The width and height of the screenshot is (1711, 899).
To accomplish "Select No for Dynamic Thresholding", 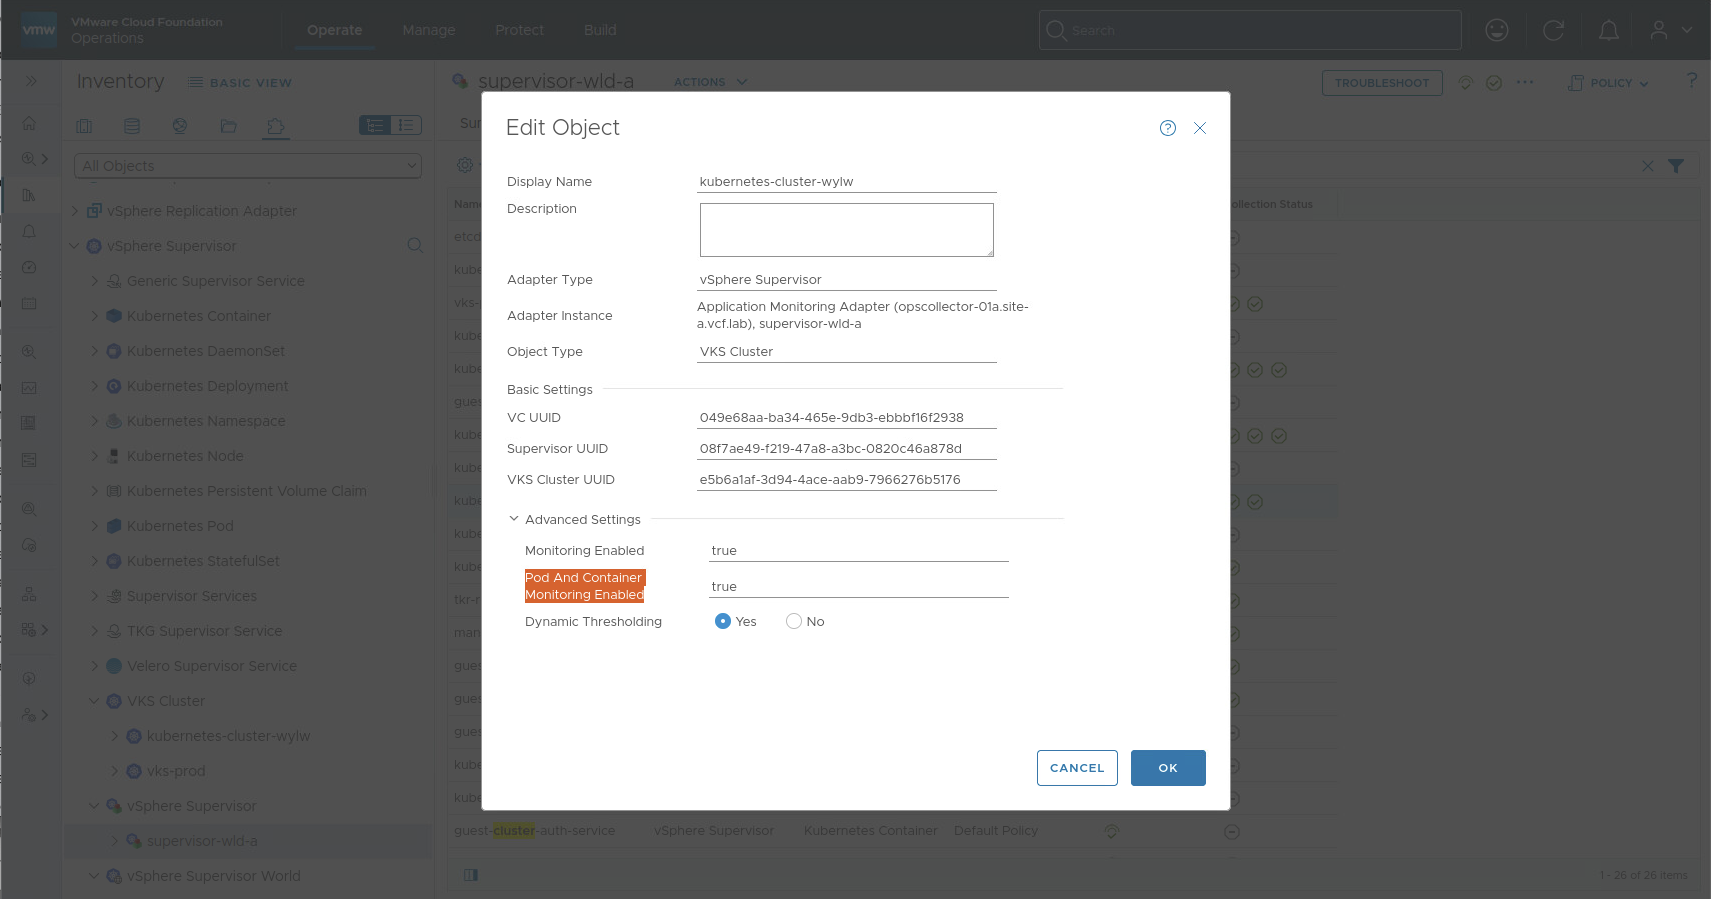I will coord(794,621).
